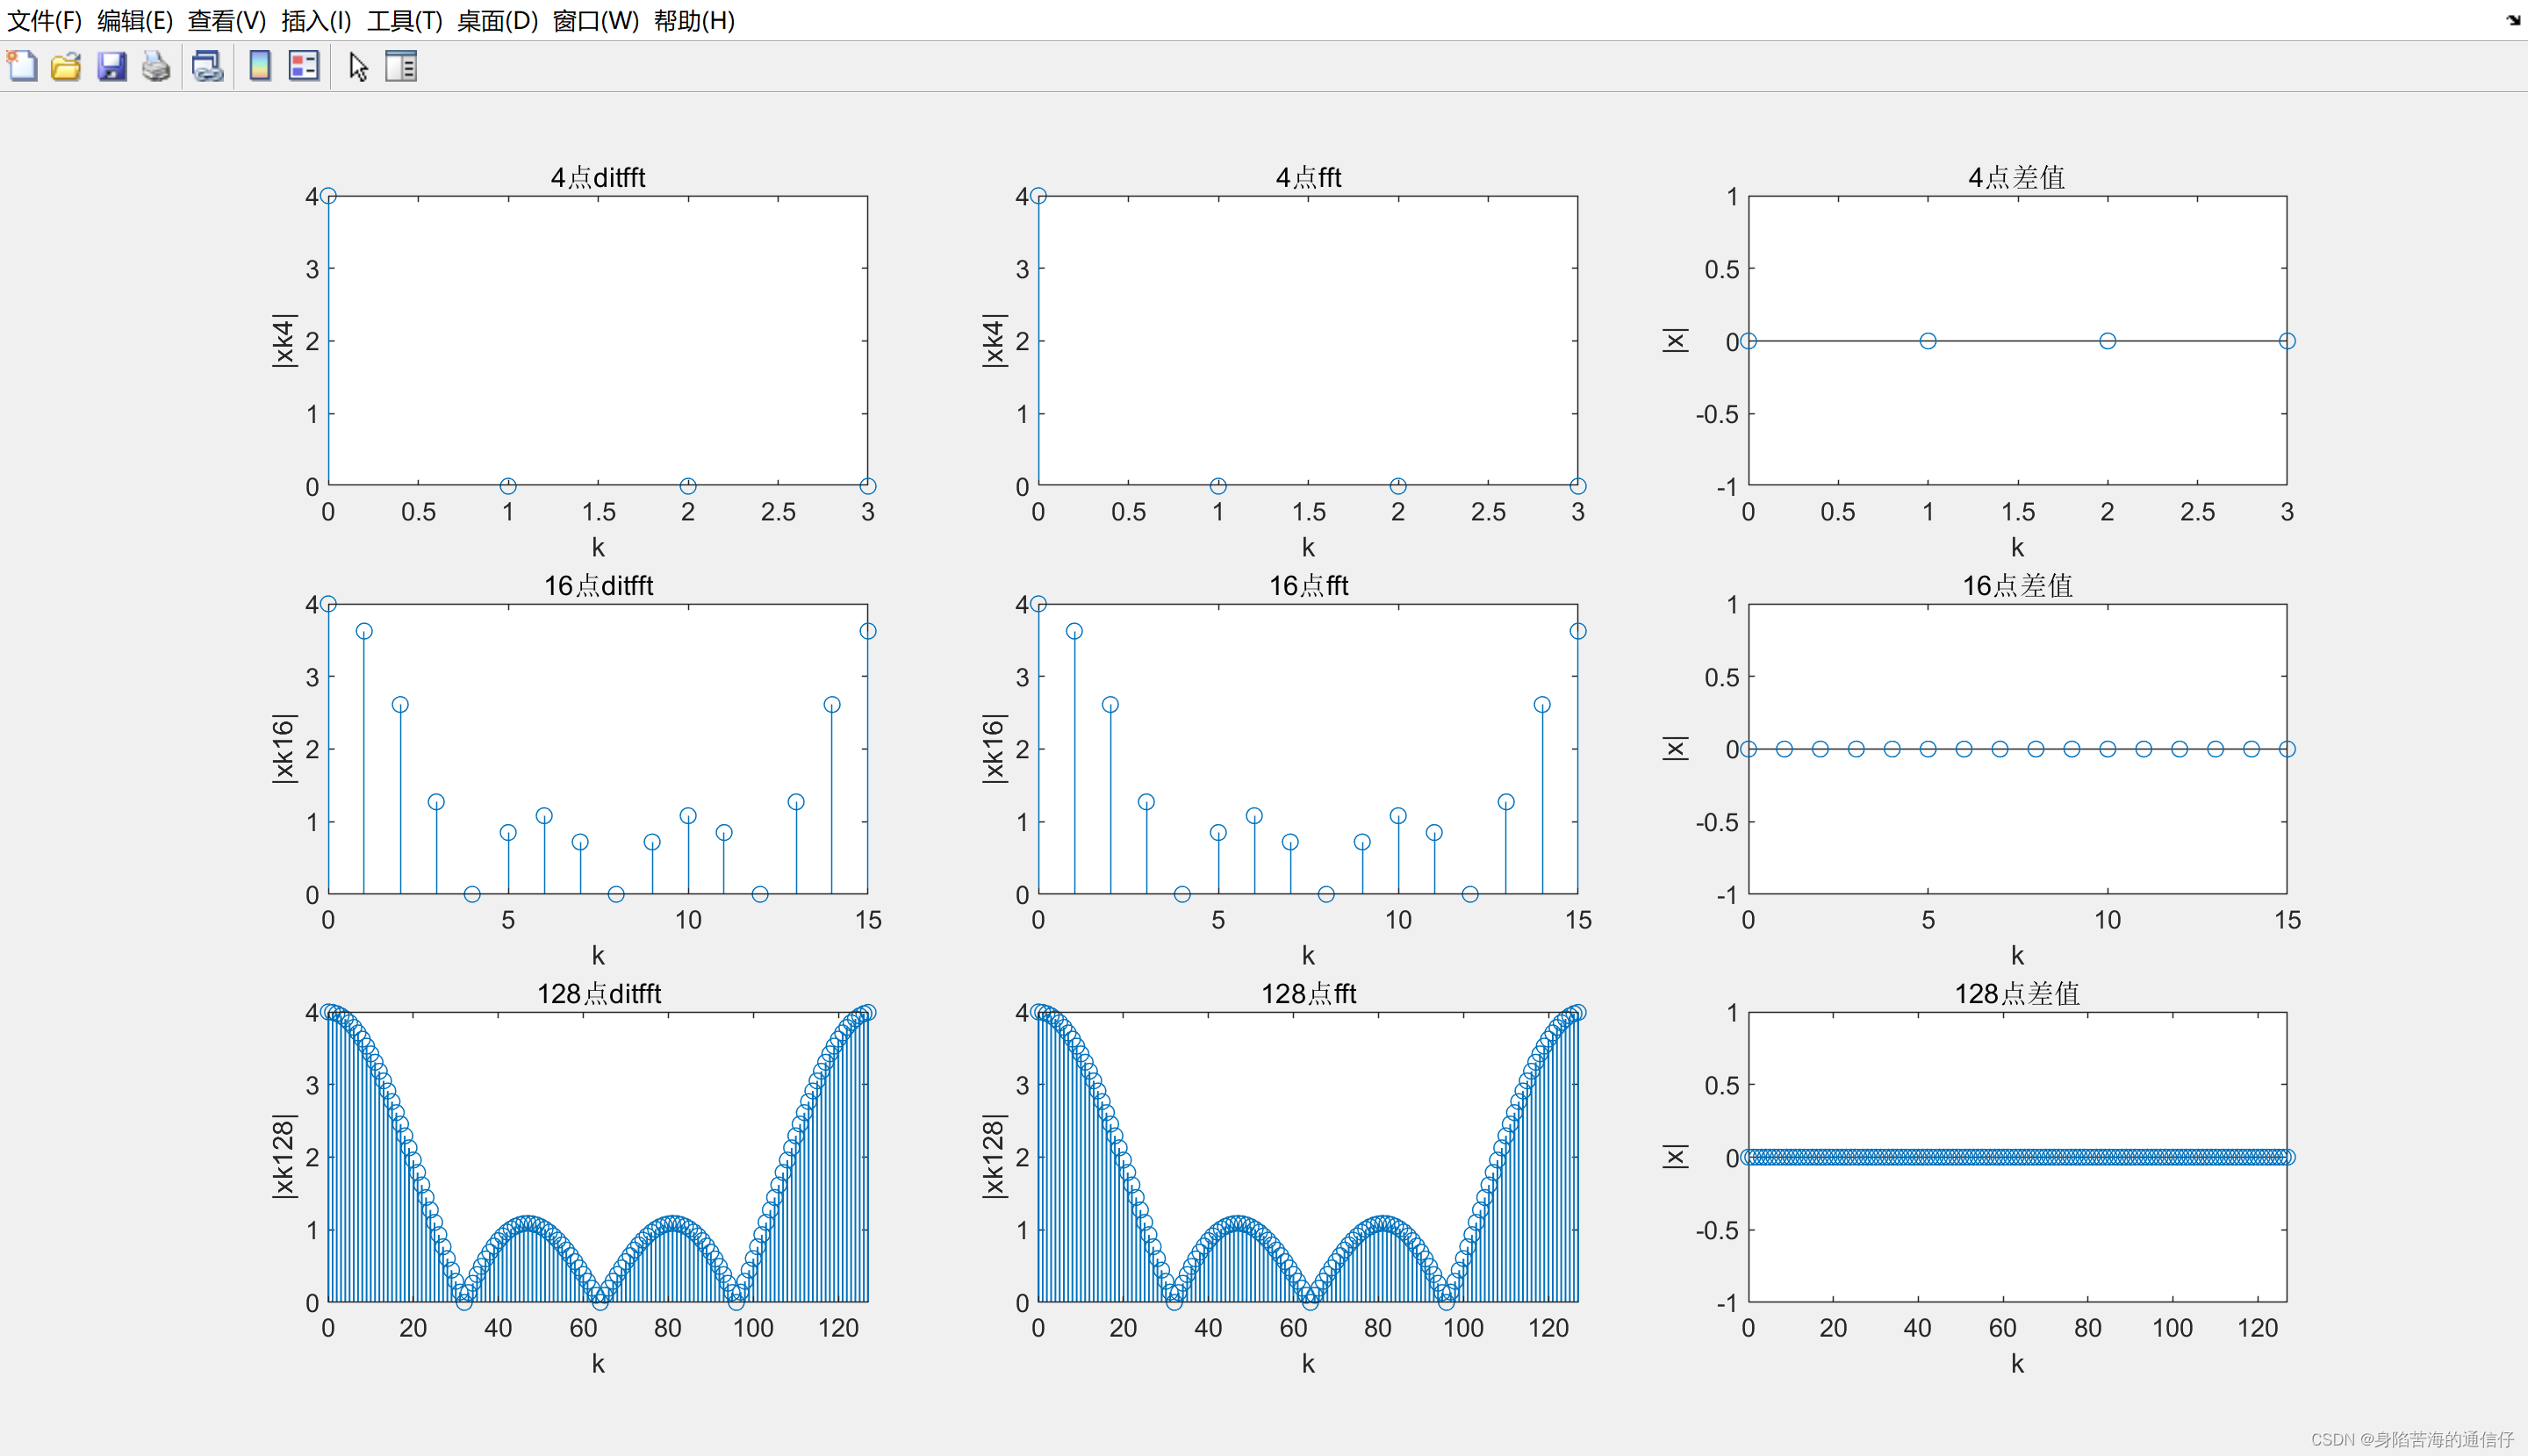The image size is (2528, 1456).
Task: Print the figure using printer icon
Action: 156,66
